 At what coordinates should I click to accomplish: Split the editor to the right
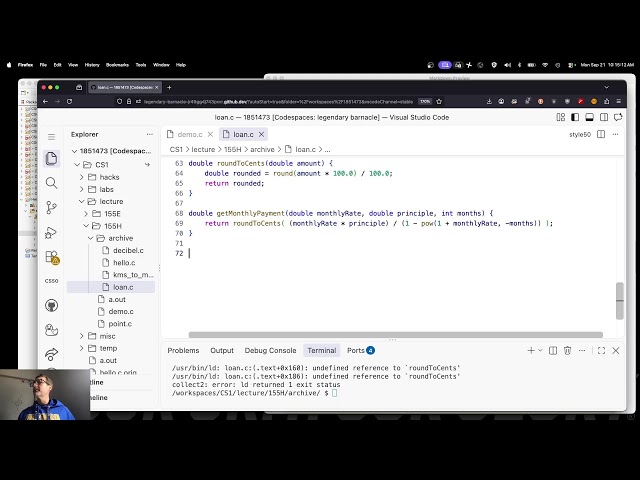[601, 134]
